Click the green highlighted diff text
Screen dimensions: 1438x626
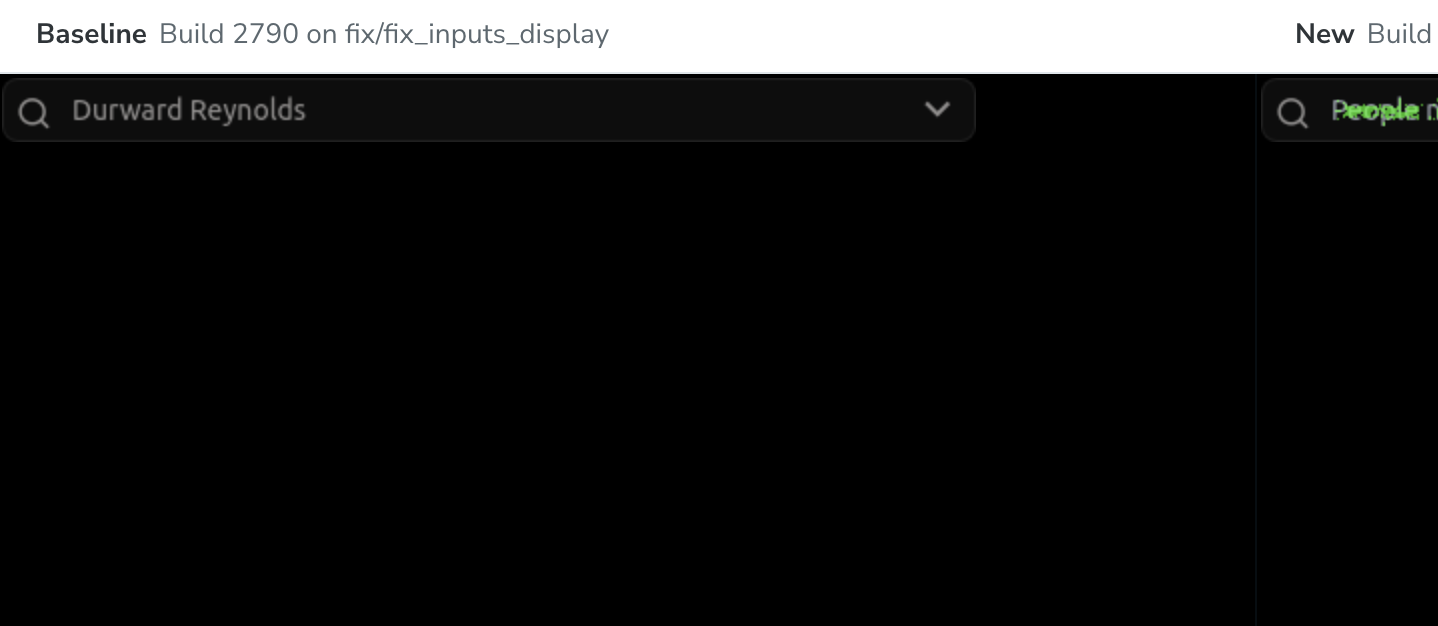tap(1375, 110)
